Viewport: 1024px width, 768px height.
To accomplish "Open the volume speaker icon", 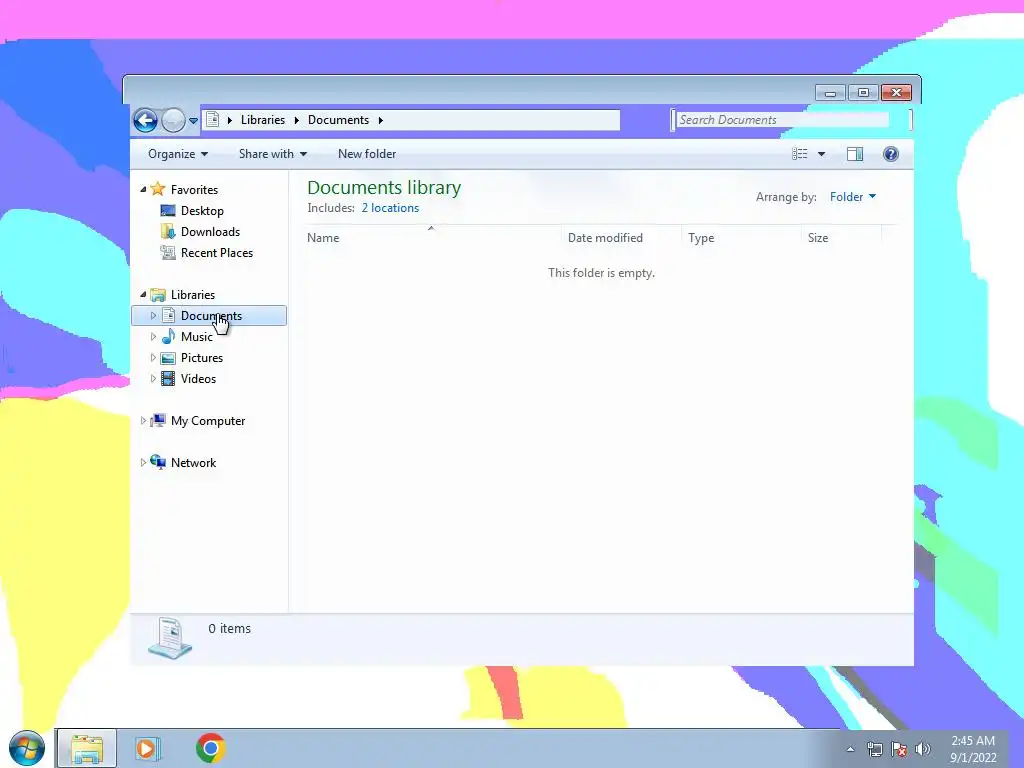I will tap(922, 749).
